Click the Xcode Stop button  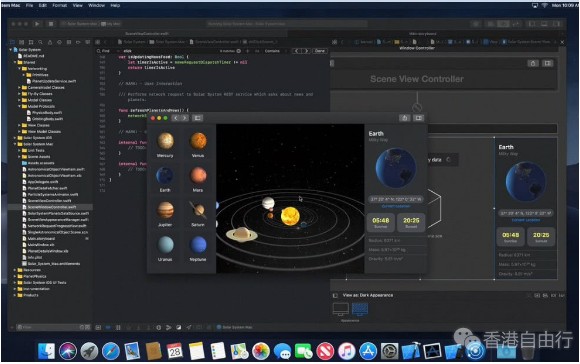51,24
